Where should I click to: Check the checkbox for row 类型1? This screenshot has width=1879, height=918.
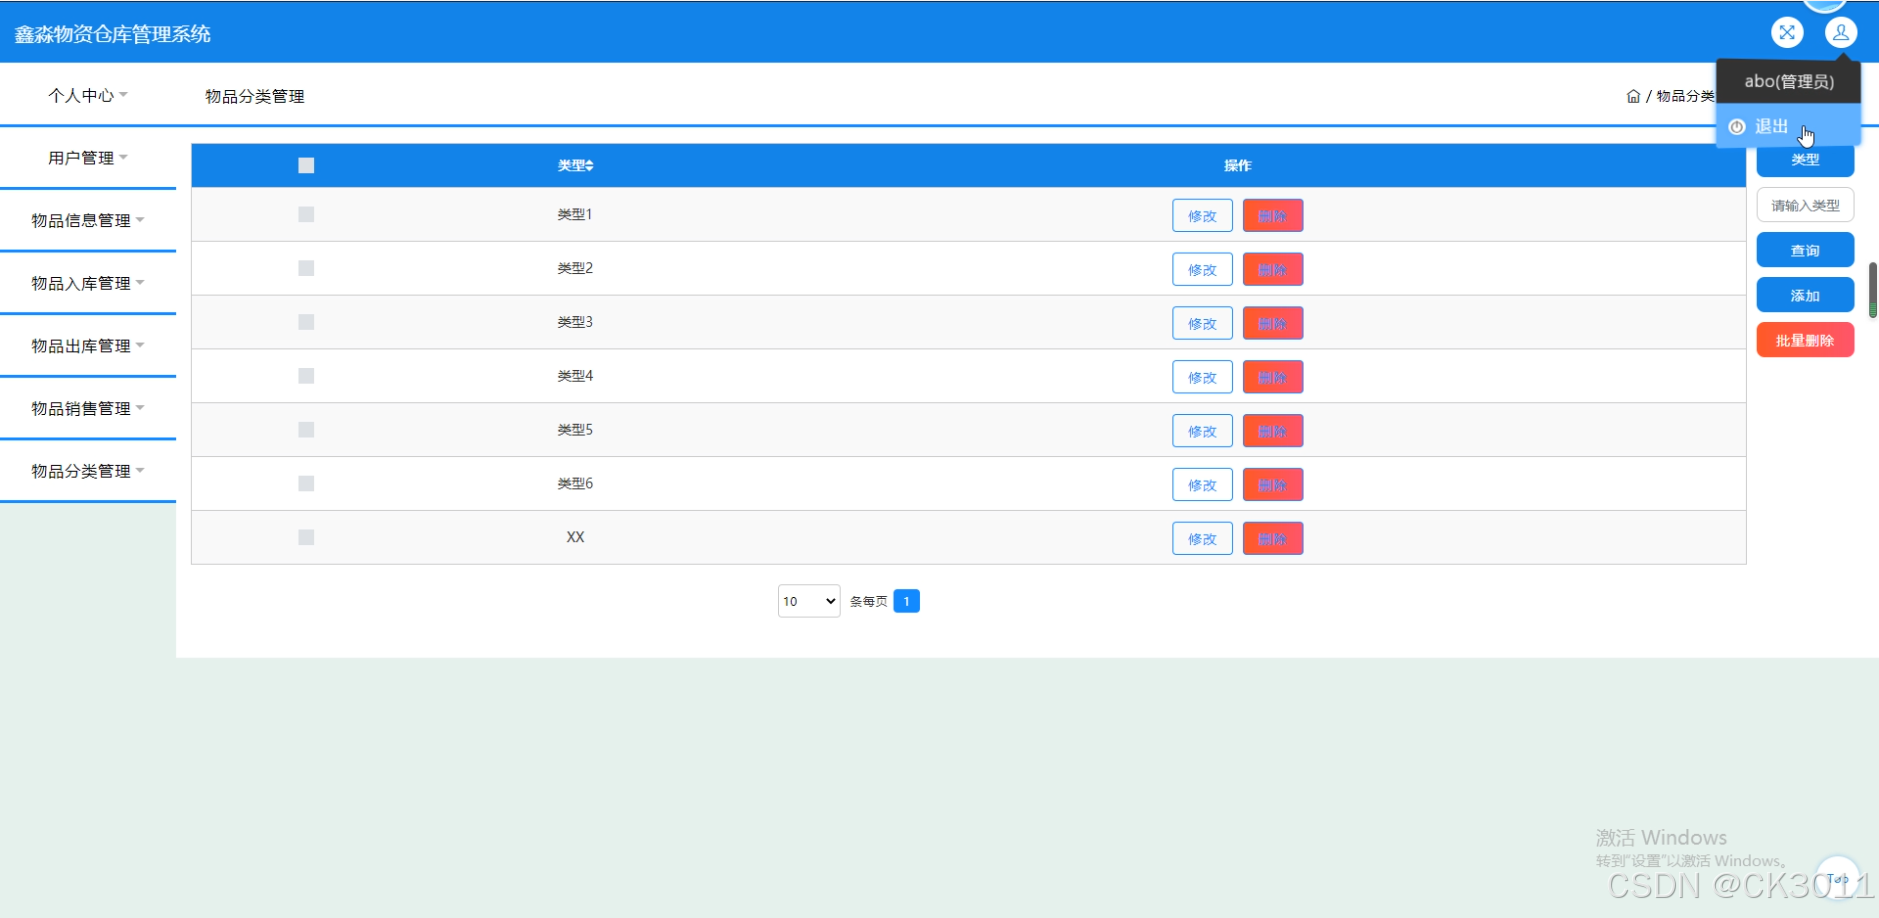[x=306, y=215]
